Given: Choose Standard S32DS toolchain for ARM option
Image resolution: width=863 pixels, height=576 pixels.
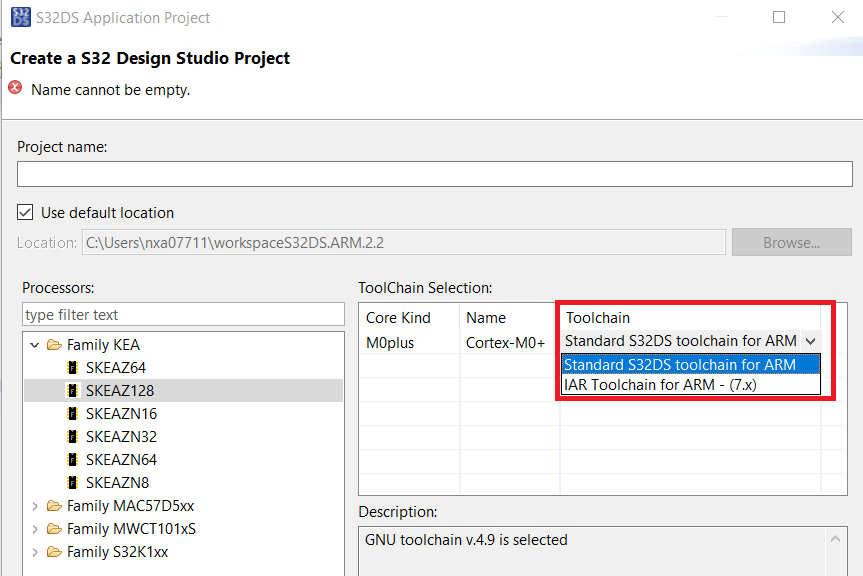Looking at the screenshot, I should click(x=680, y=364).
